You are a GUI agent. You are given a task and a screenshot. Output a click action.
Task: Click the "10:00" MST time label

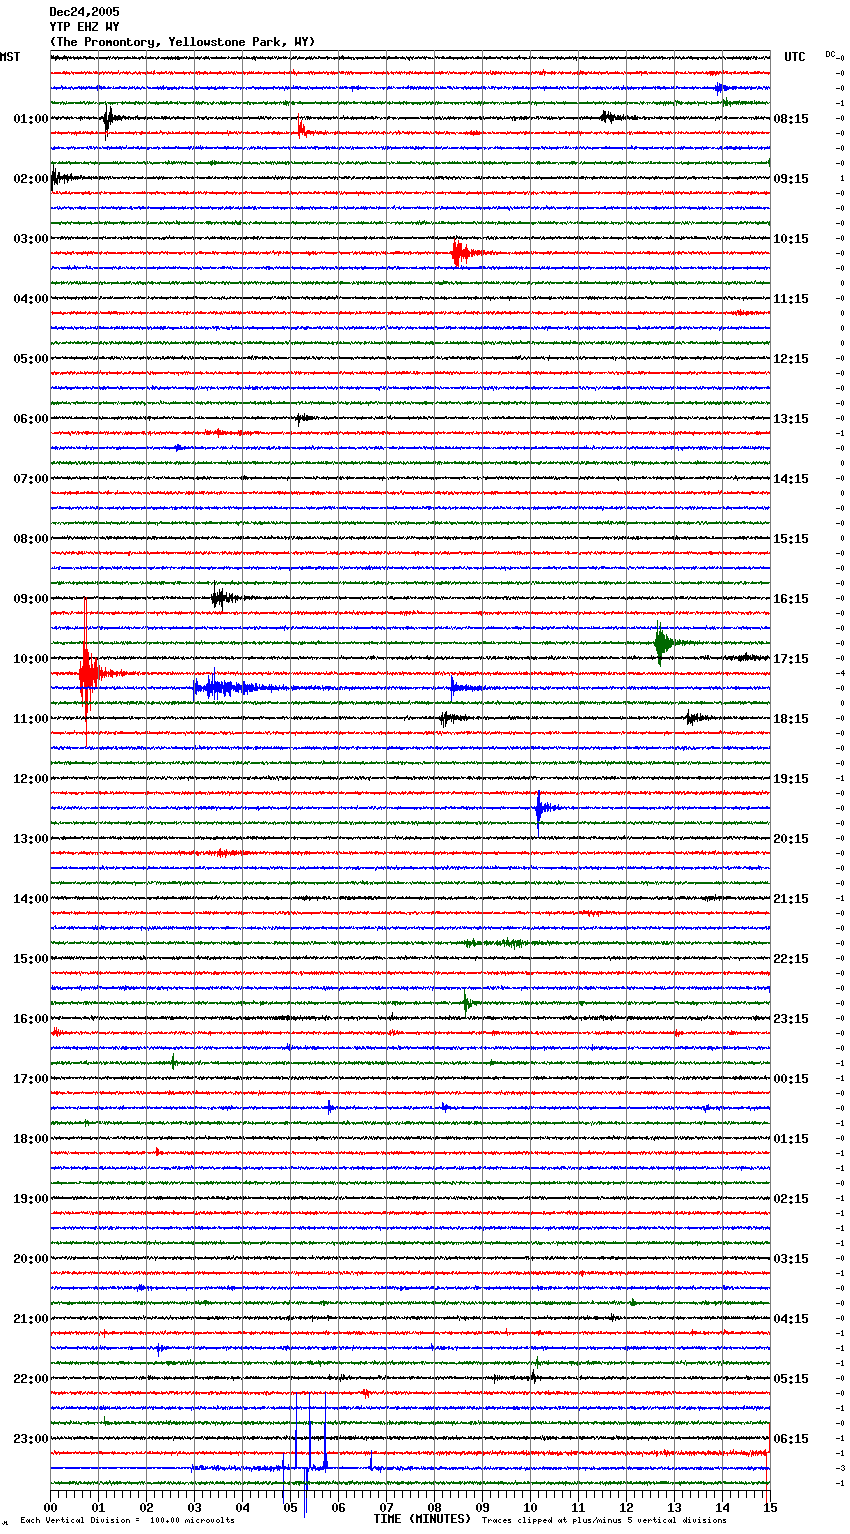tap(30, 659)
